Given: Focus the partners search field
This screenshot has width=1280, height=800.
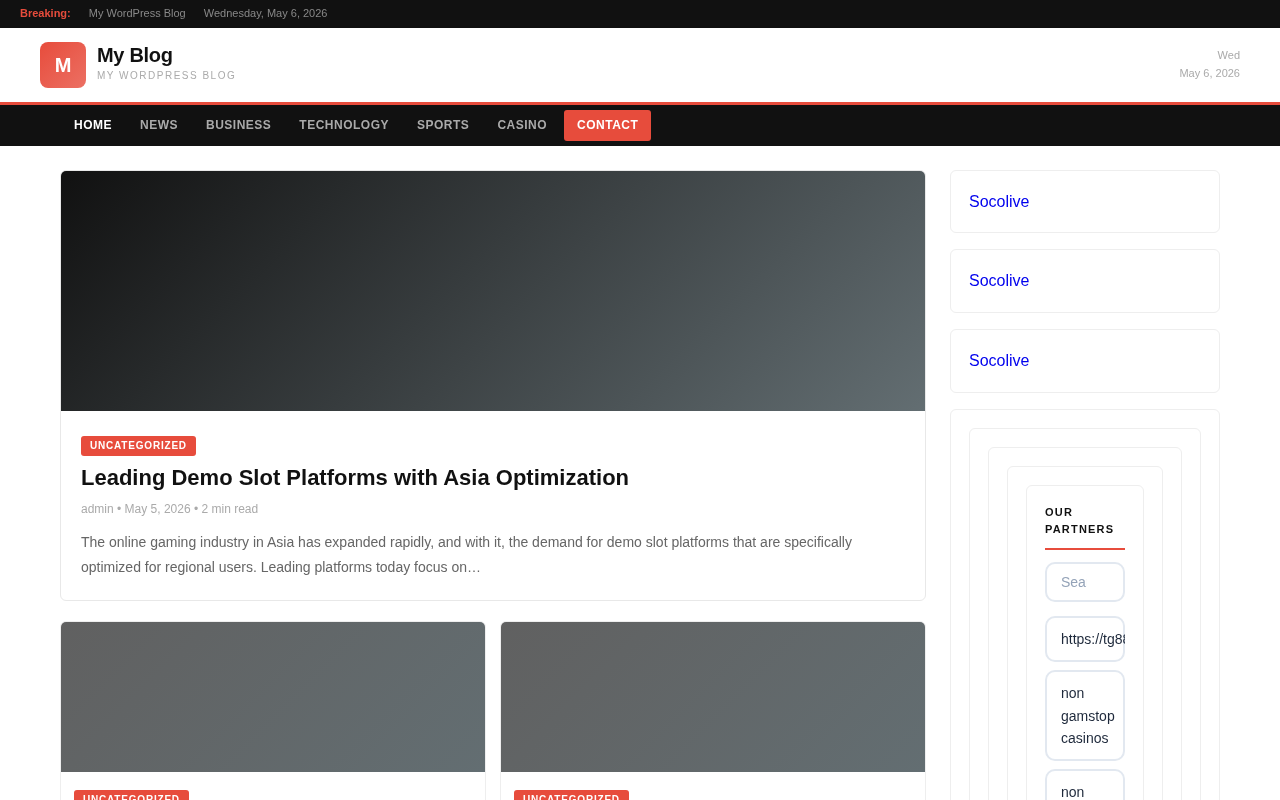Looking at the screenshot, I should (x=1085, y=582).
